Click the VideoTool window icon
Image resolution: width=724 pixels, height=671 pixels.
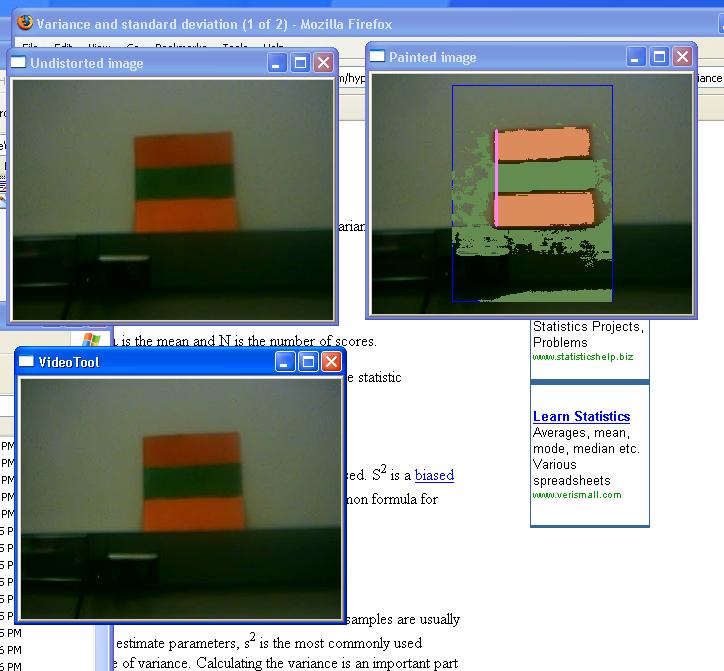pos(26,362)
